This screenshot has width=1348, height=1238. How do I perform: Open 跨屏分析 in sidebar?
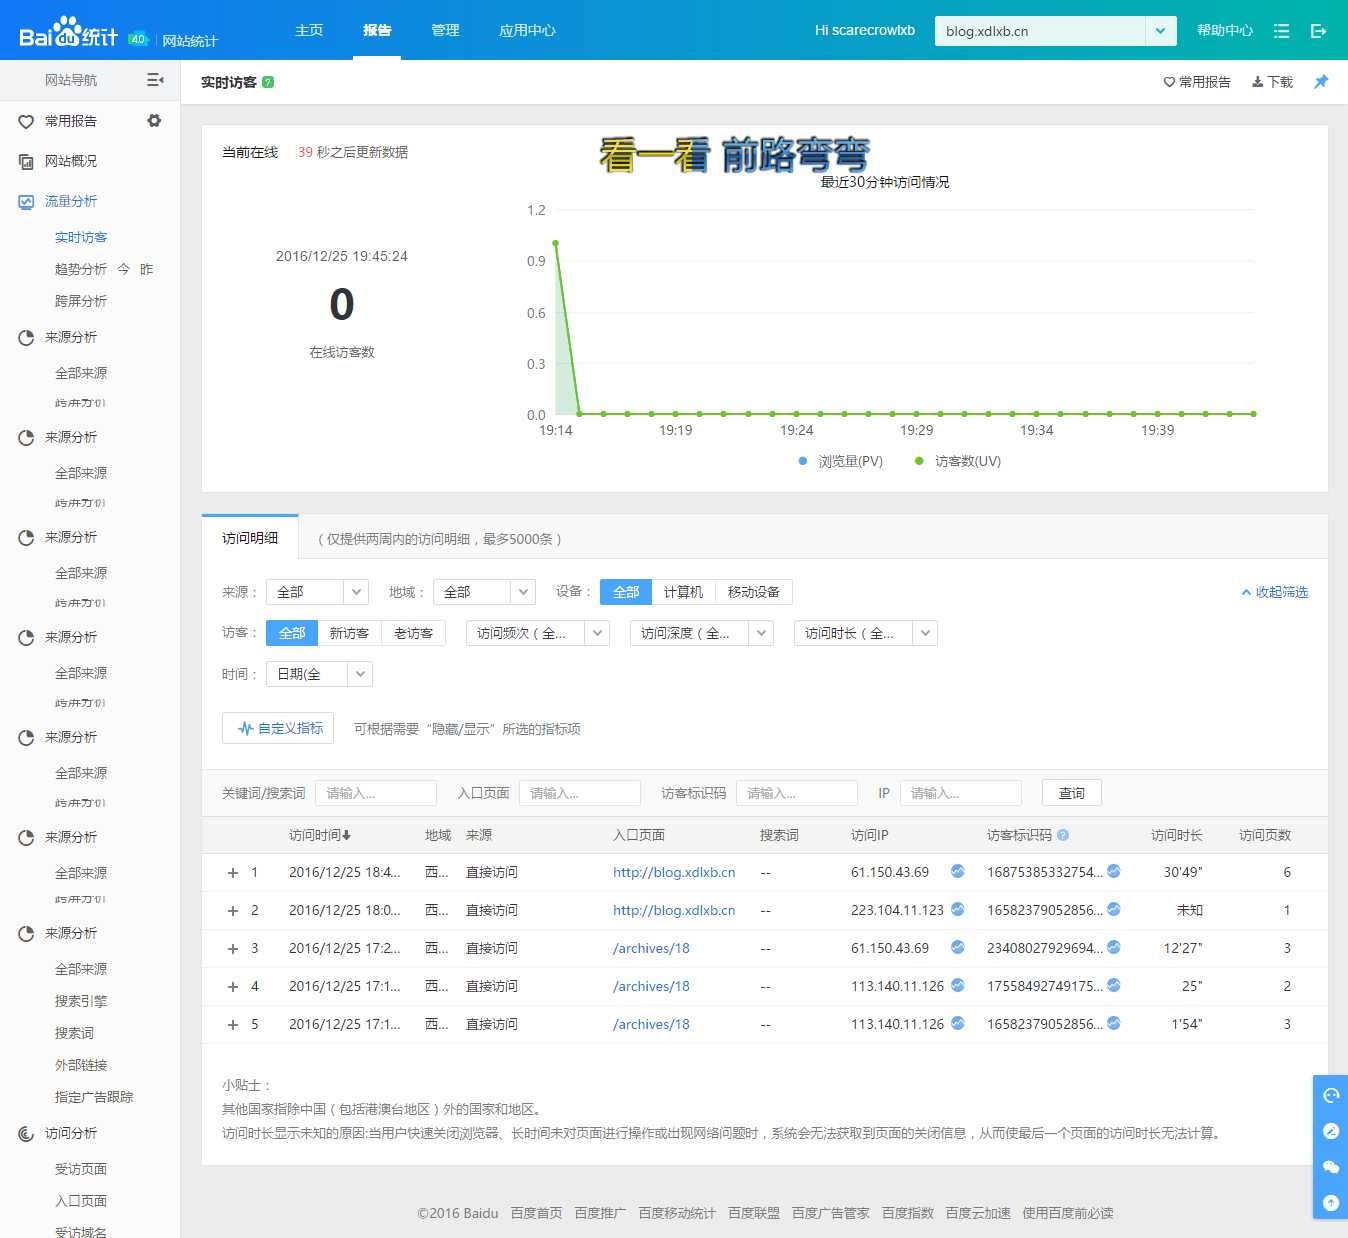pyautogui.click(x=81, y=301)
